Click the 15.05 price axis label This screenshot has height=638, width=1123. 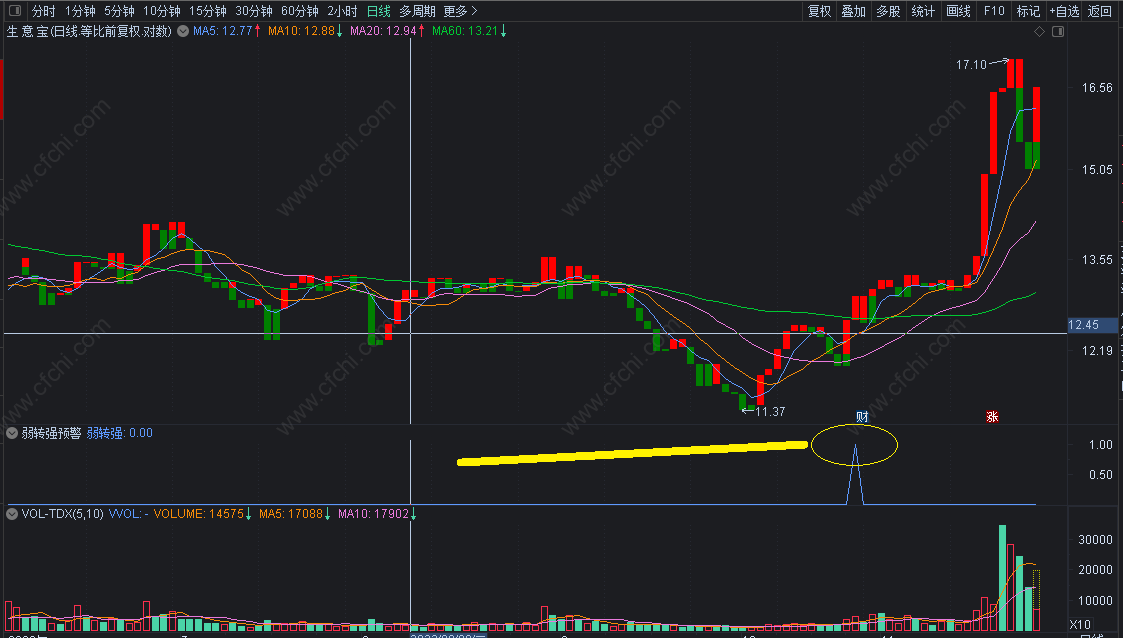point(1097,170)
